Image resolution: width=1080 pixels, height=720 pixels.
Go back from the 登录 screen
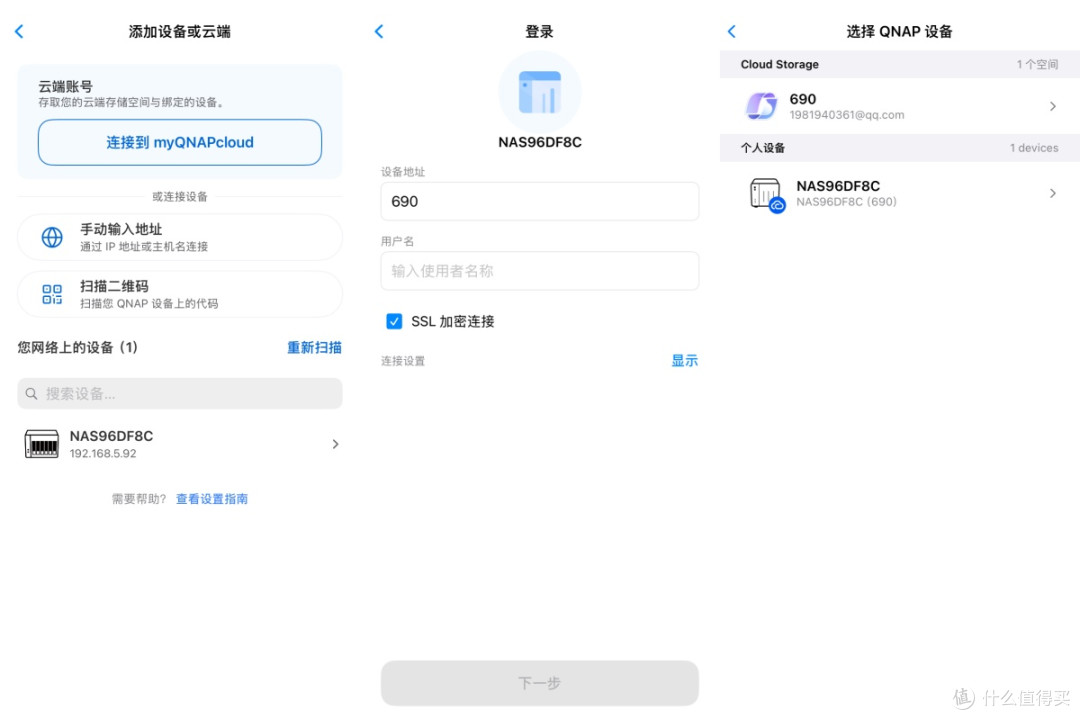[379, 31]
